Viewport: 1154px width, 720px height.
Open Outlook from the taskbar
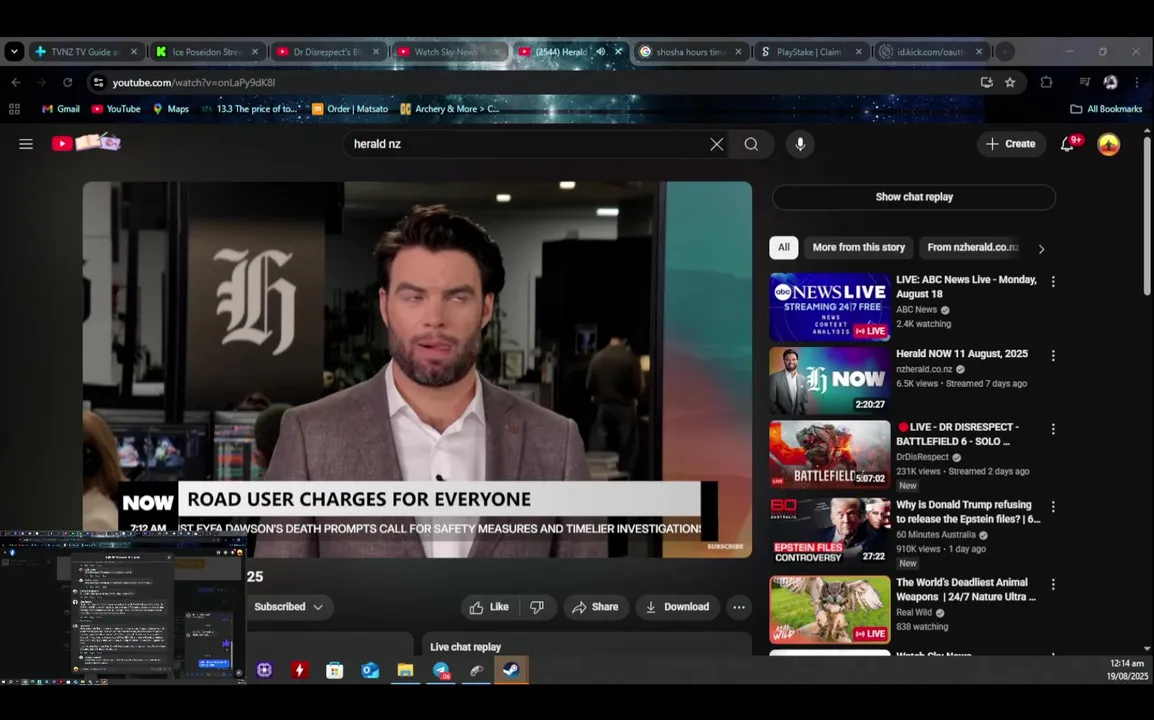pos(370,670)
